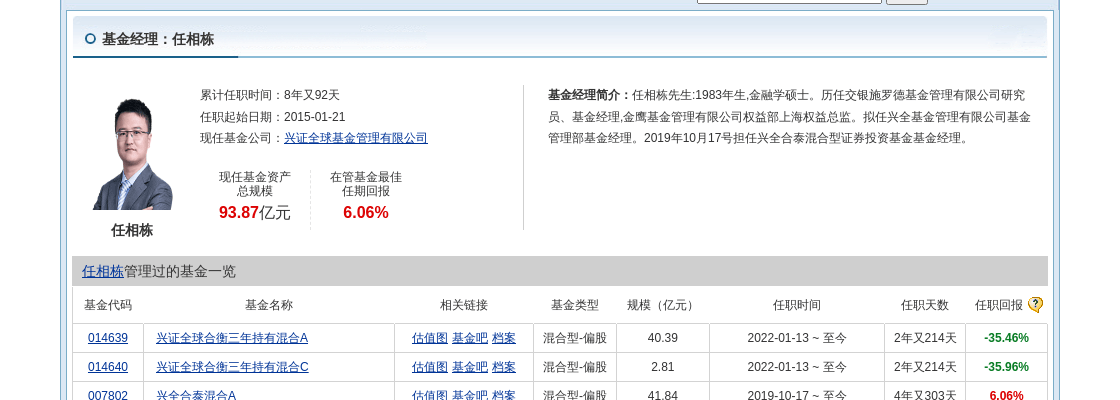Open 兴证全球合衡三年持有混合A fund page
1120x400 pixels.
click(232, 338)
